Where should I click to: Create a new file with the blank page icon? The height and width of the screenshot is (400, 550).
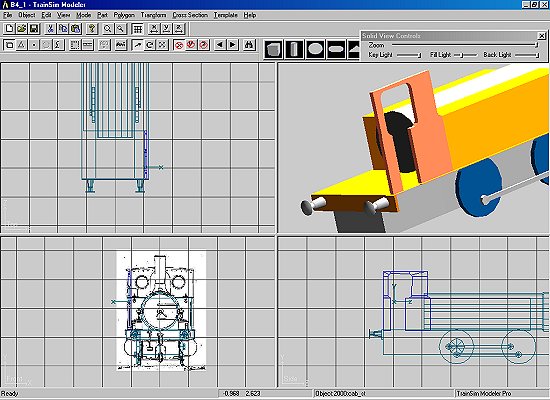pyautogui.click(x=9, y=28)
